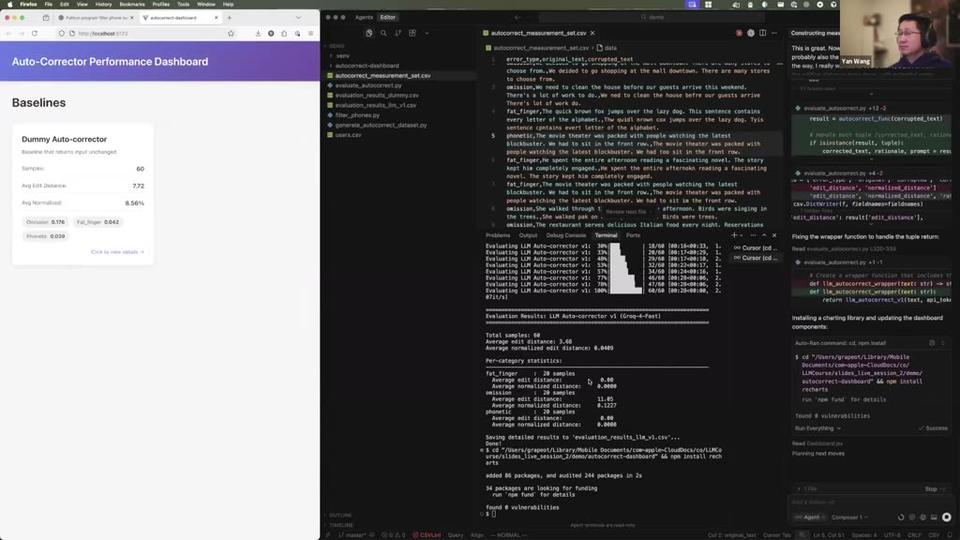Image resolution: width=960 pixels, height=540 pixels.
Task: Stop the running agent
Action: (x=934, y=489)
